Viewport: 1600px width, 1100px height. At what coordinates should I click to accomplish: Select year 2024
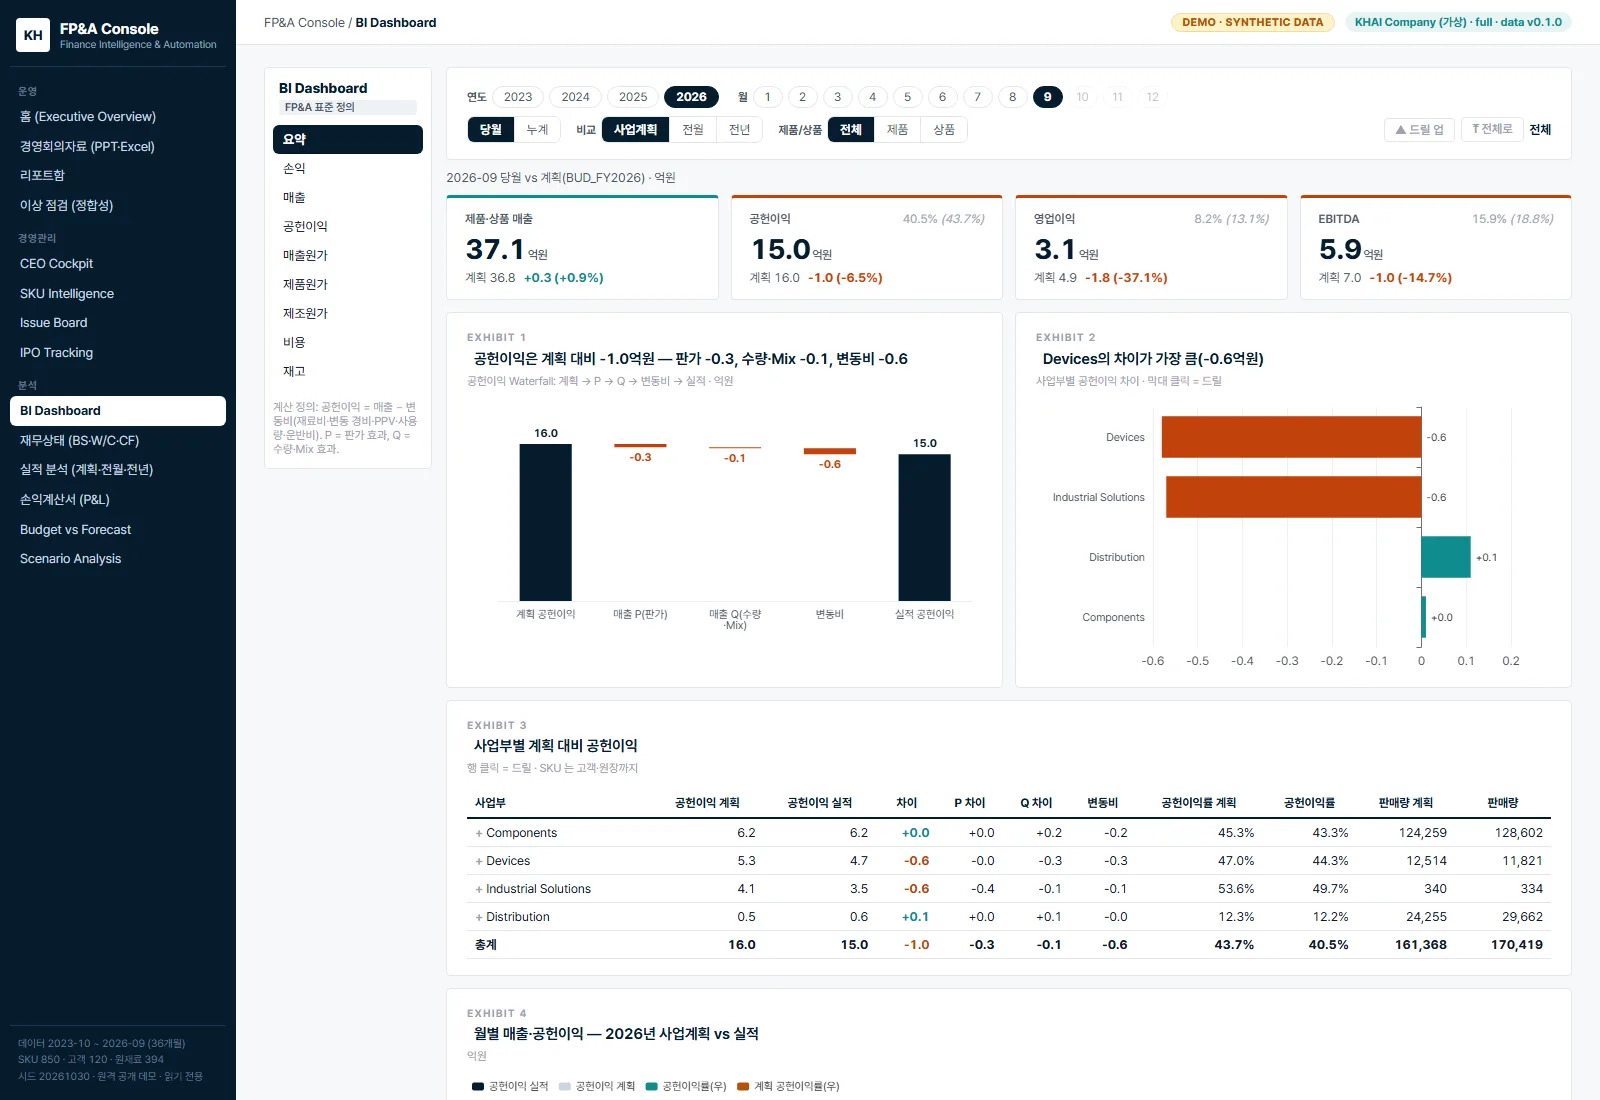pyautogui.click(x=575, y=97)
